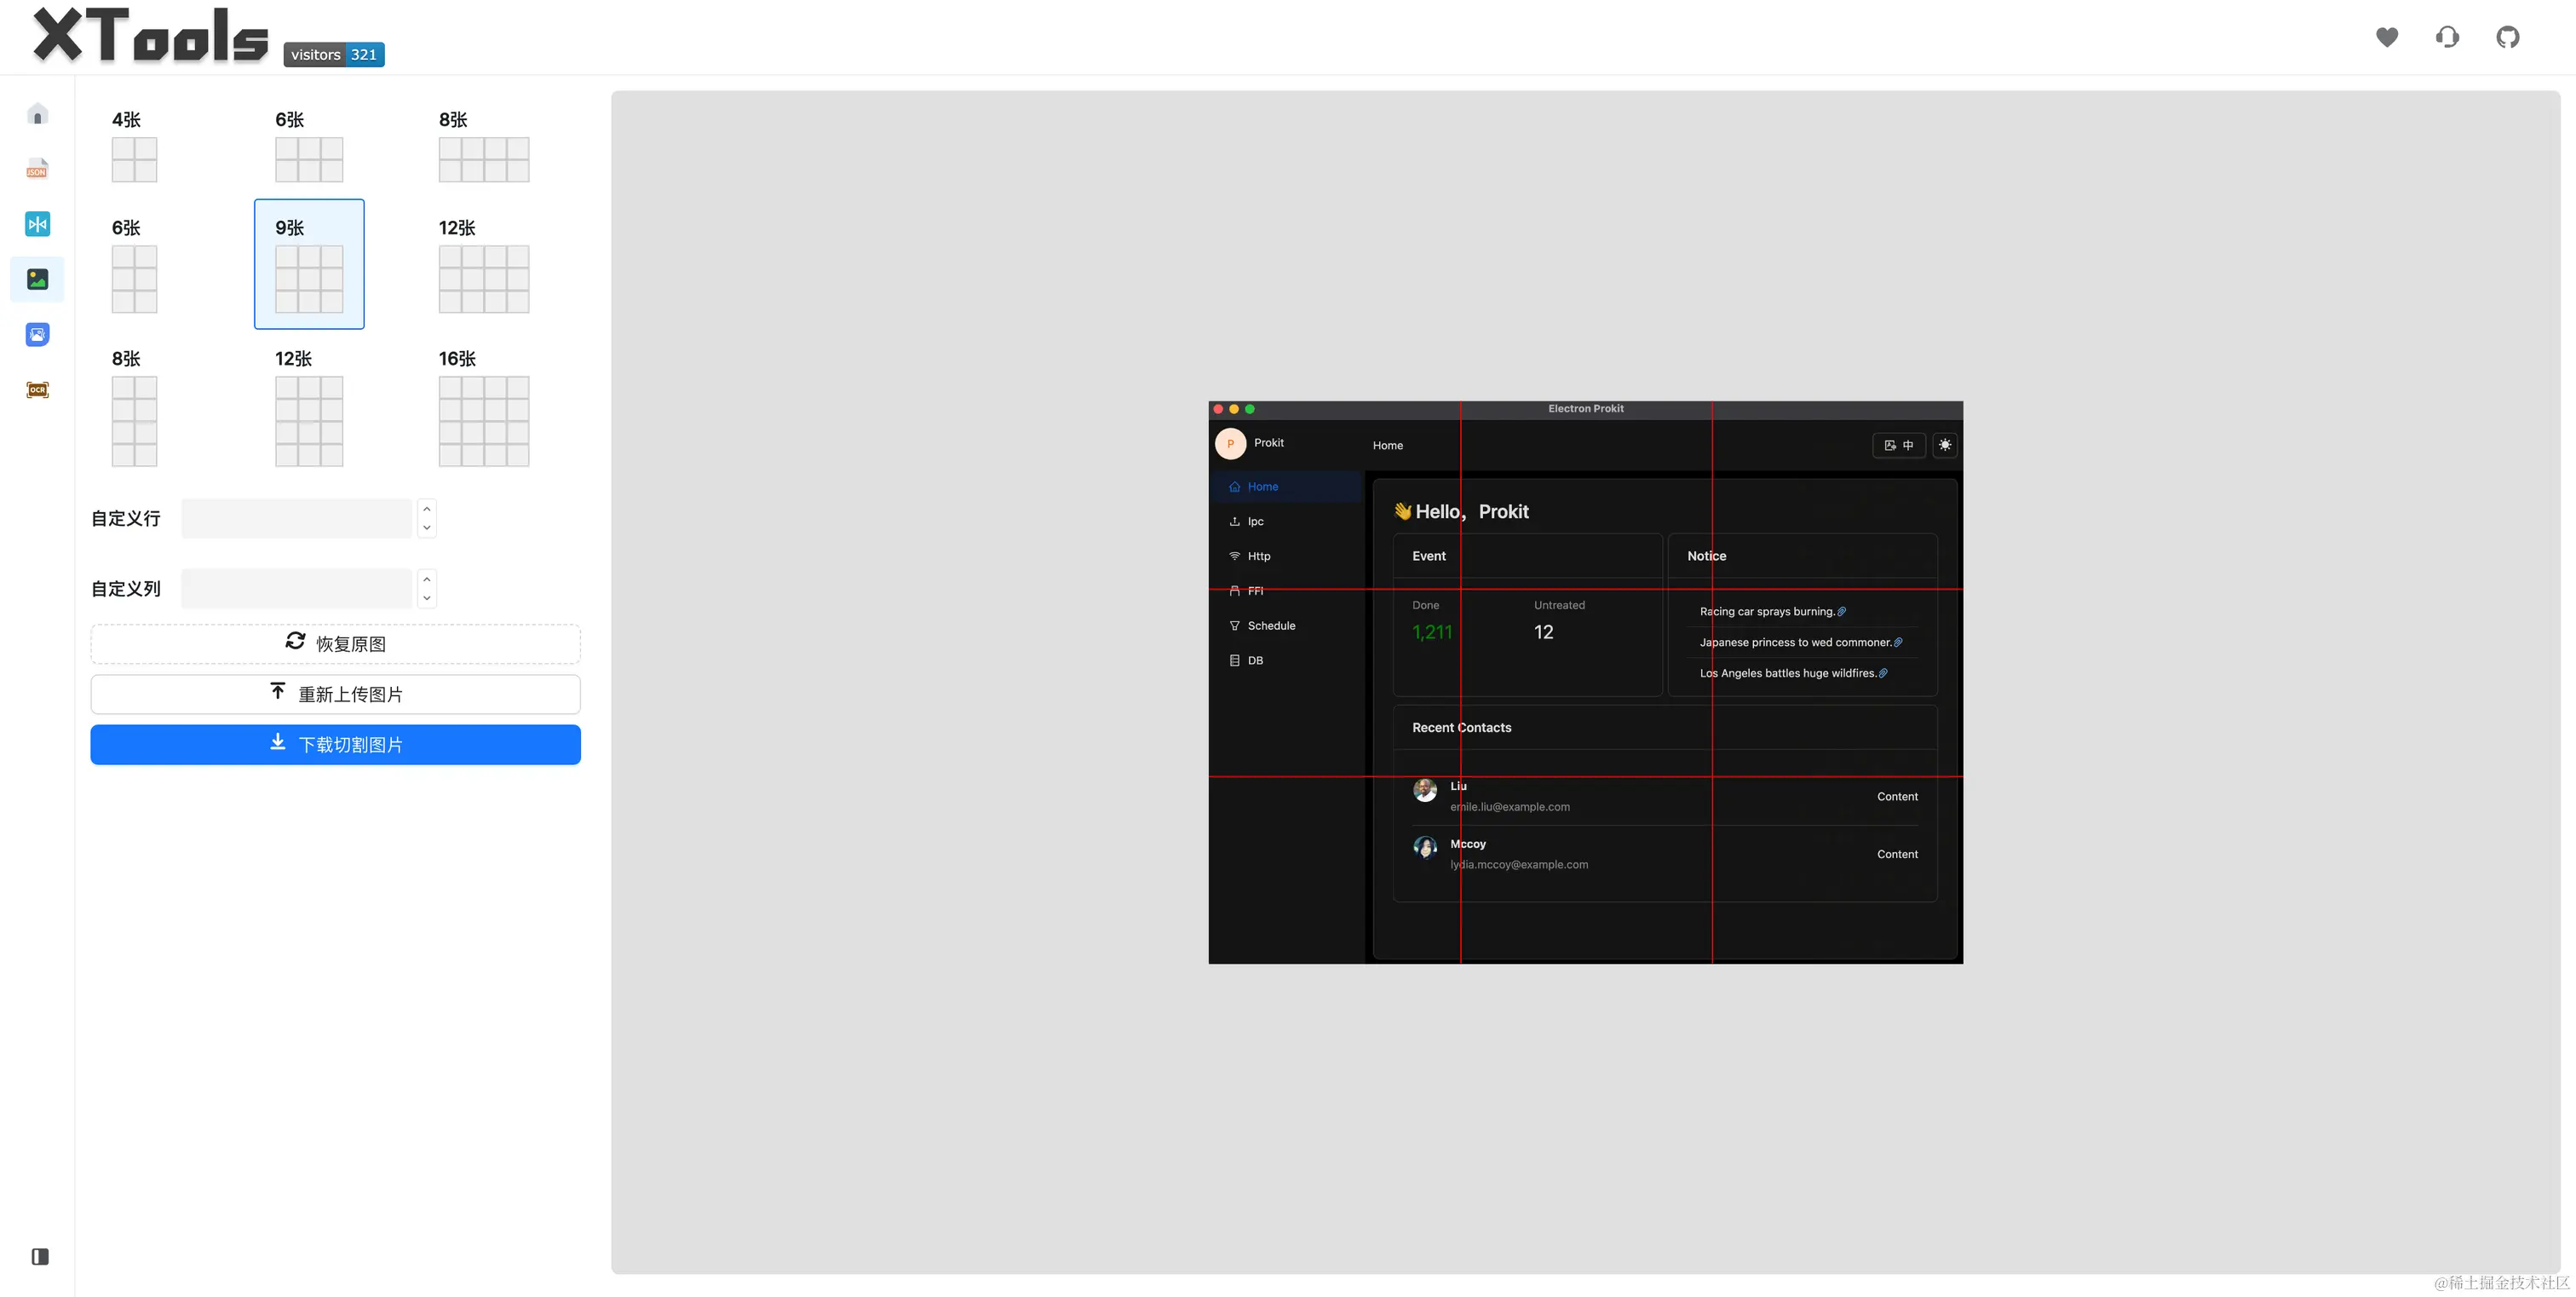Click the heart favorite icon
Image resolution: width=2576 pixels, height=1297 pixels.
pos(2387,37)
